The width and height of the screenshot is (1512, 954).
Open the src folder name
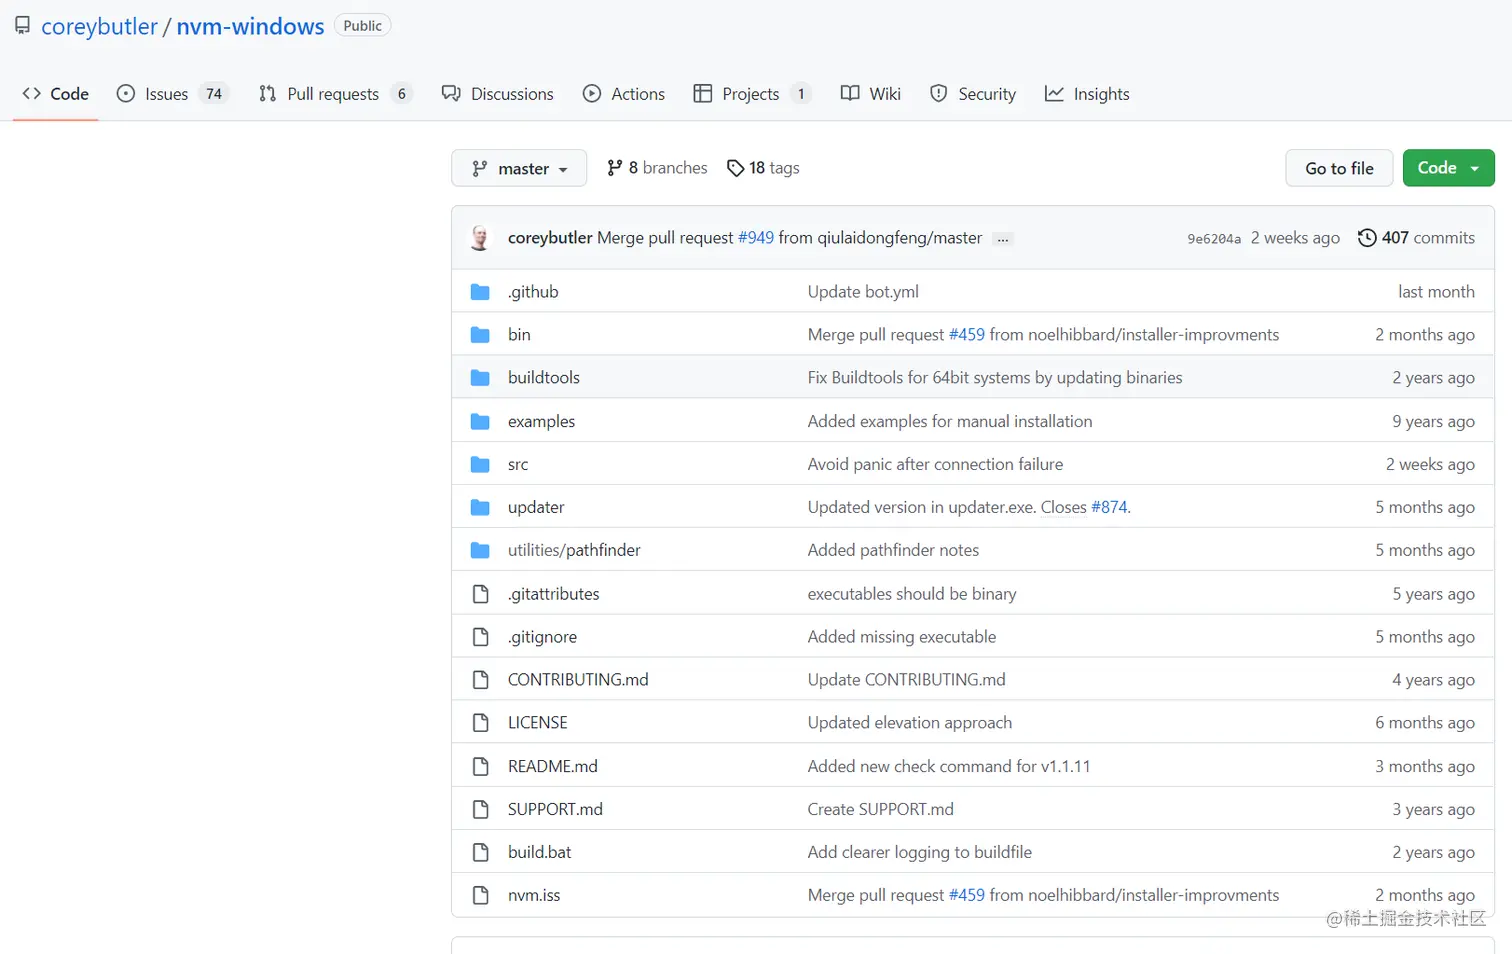[x=518, y=465]
